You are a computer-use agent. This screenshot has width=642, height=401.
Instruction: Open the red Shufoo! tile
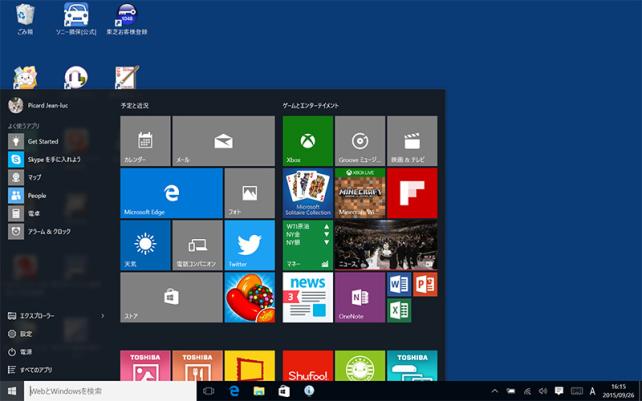click(x=308, y=365)
